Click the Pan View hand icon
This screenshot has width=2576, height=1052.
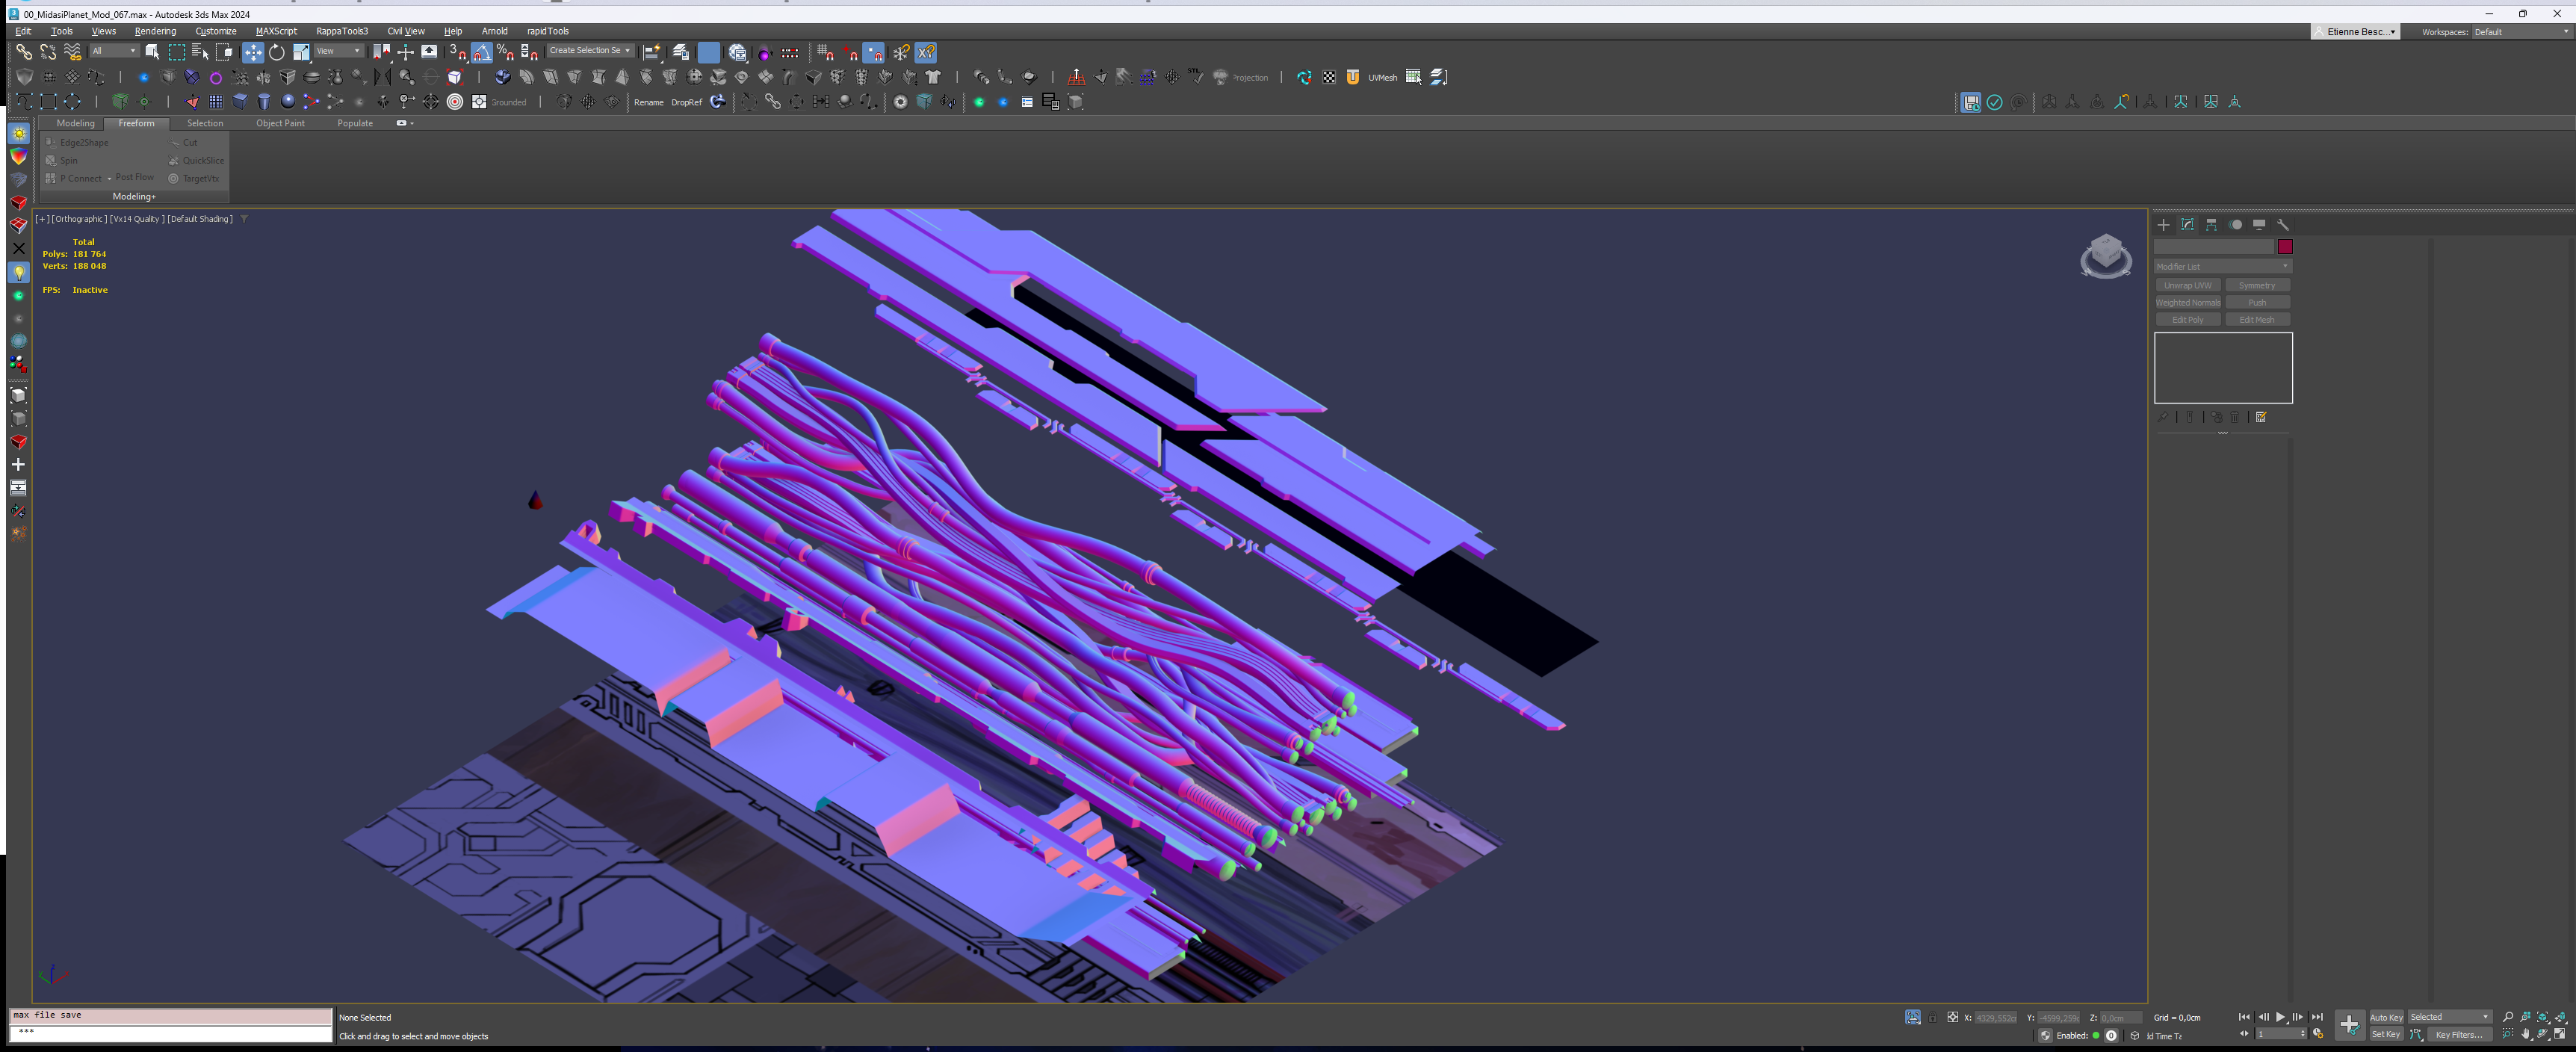click(2526, 1034)
